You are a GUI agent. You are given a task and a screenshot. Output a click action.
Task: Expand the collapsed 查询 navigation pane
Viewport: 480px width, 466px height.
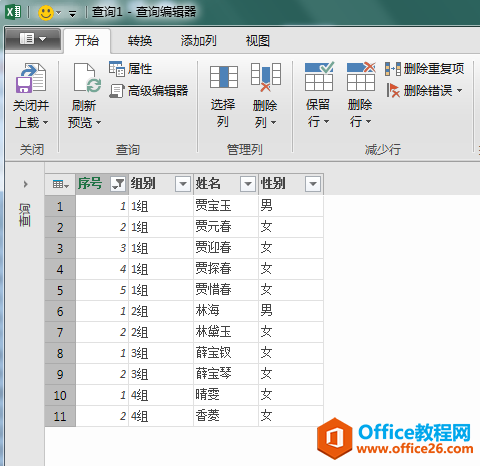25,184
